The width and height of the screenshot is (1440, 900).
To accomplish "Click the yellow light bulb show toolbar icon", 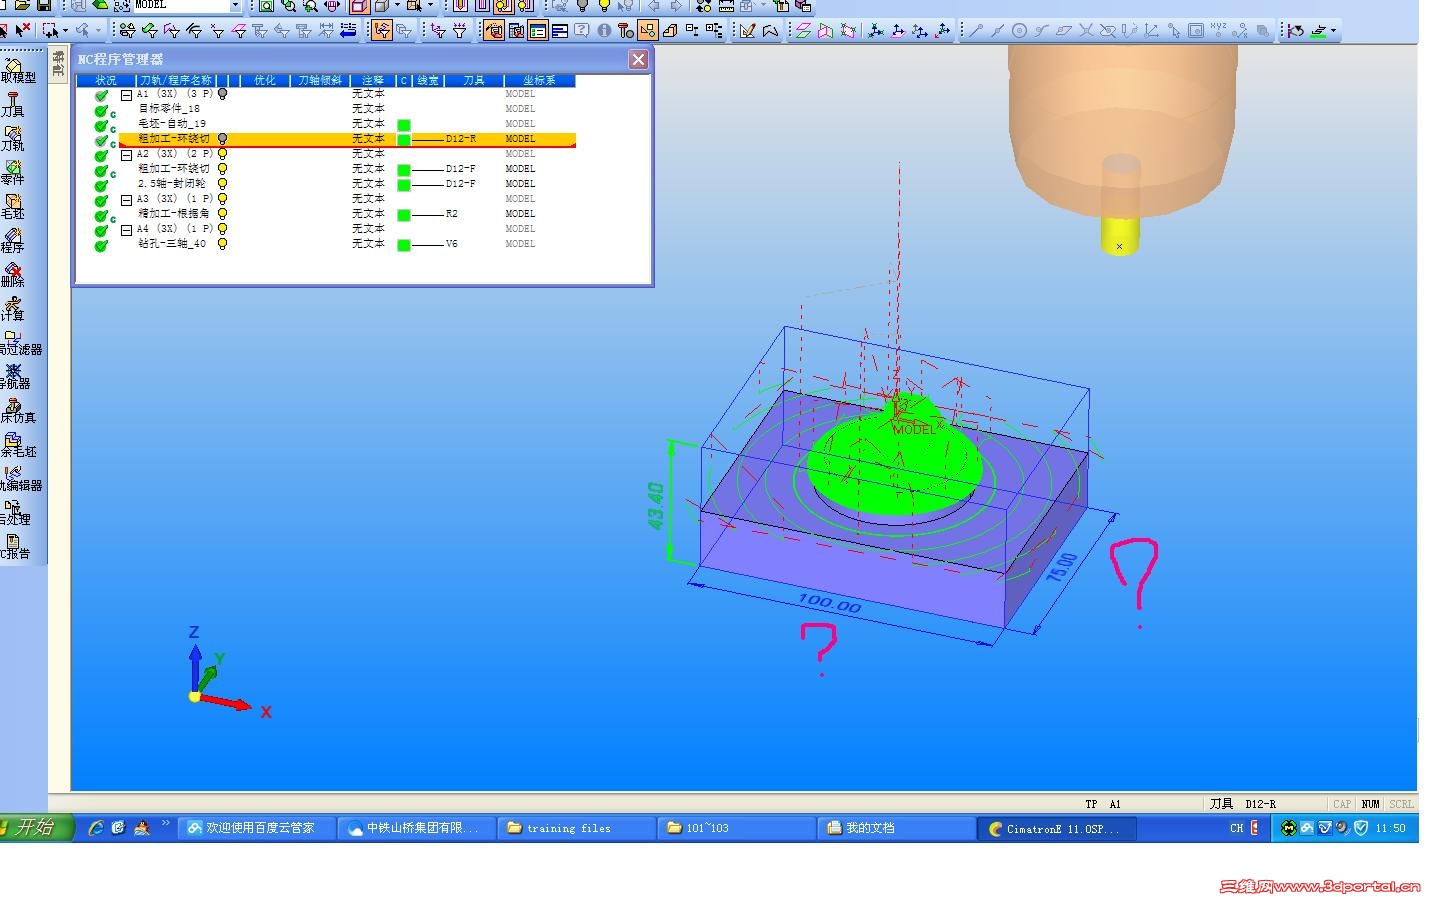I will pos(604,6).
